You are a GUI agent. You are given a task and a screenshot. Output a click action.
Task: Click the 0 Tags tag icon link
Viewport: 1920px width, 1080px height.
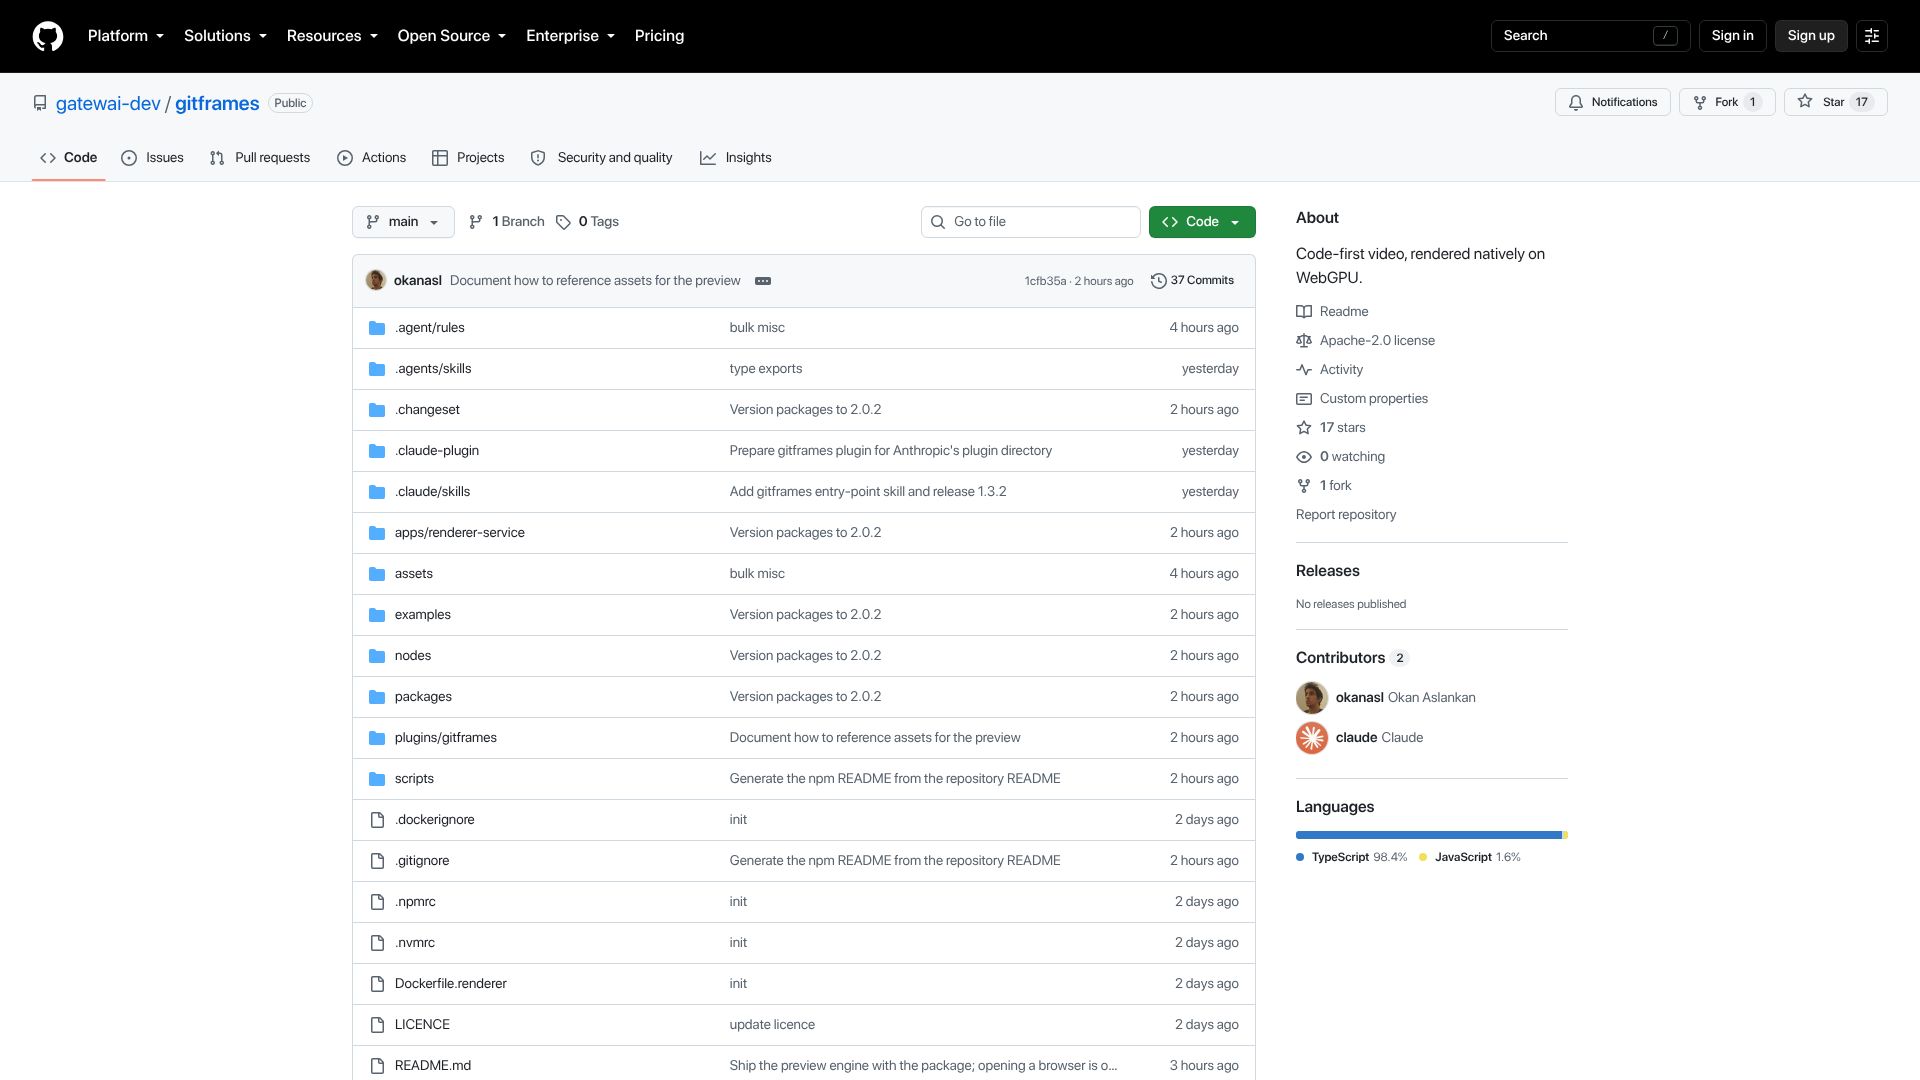(x=587, y=222)
